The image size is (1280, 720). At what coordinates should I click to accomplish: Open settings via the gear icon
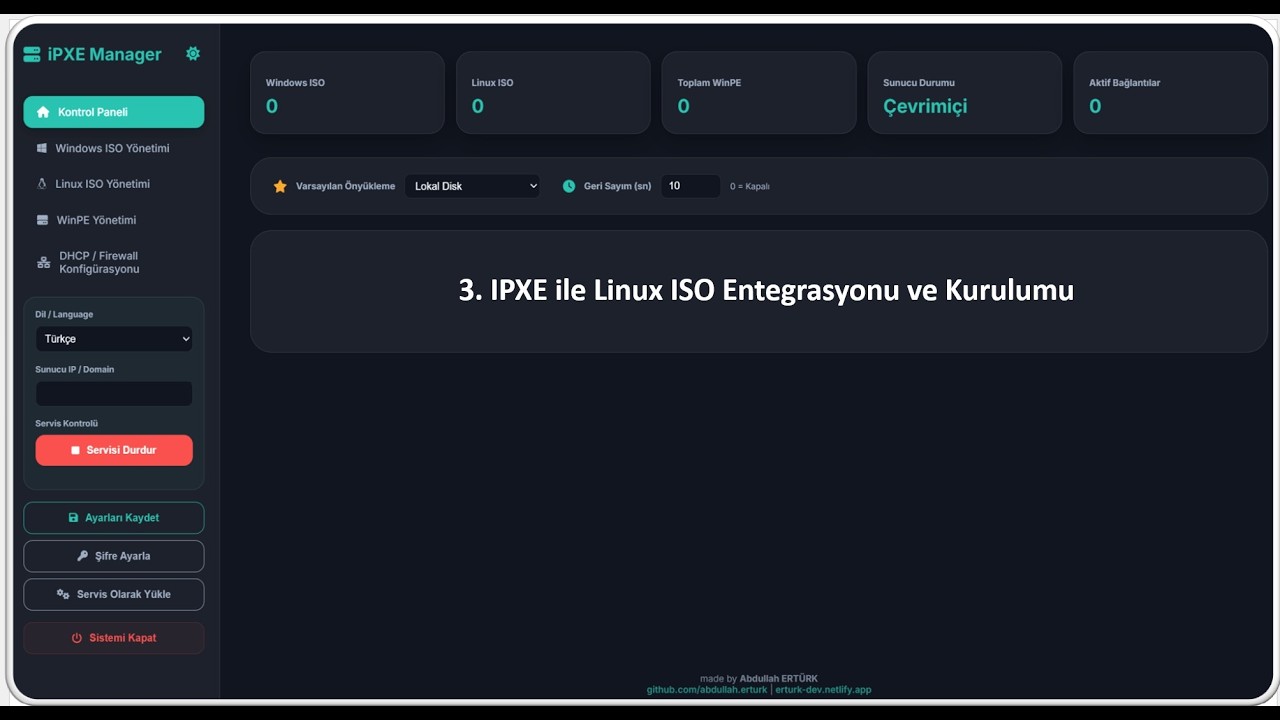(193, 54)
